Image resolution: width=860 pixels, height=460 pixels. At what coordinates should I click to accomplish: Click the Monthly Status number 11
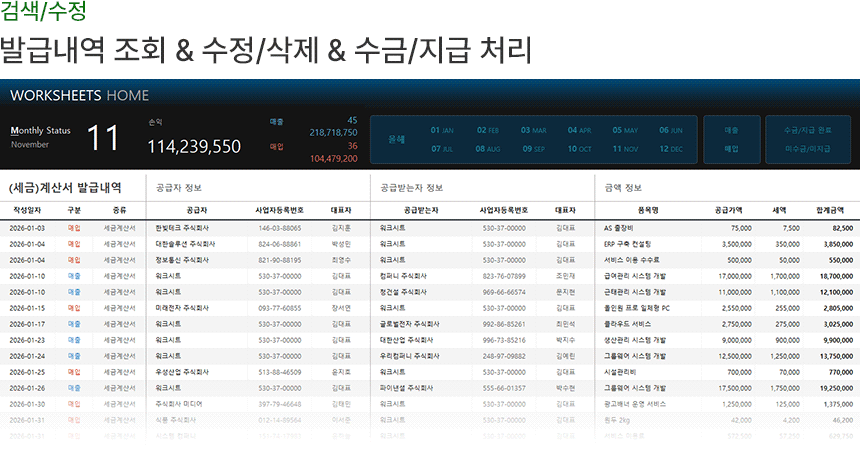(103, 139)
